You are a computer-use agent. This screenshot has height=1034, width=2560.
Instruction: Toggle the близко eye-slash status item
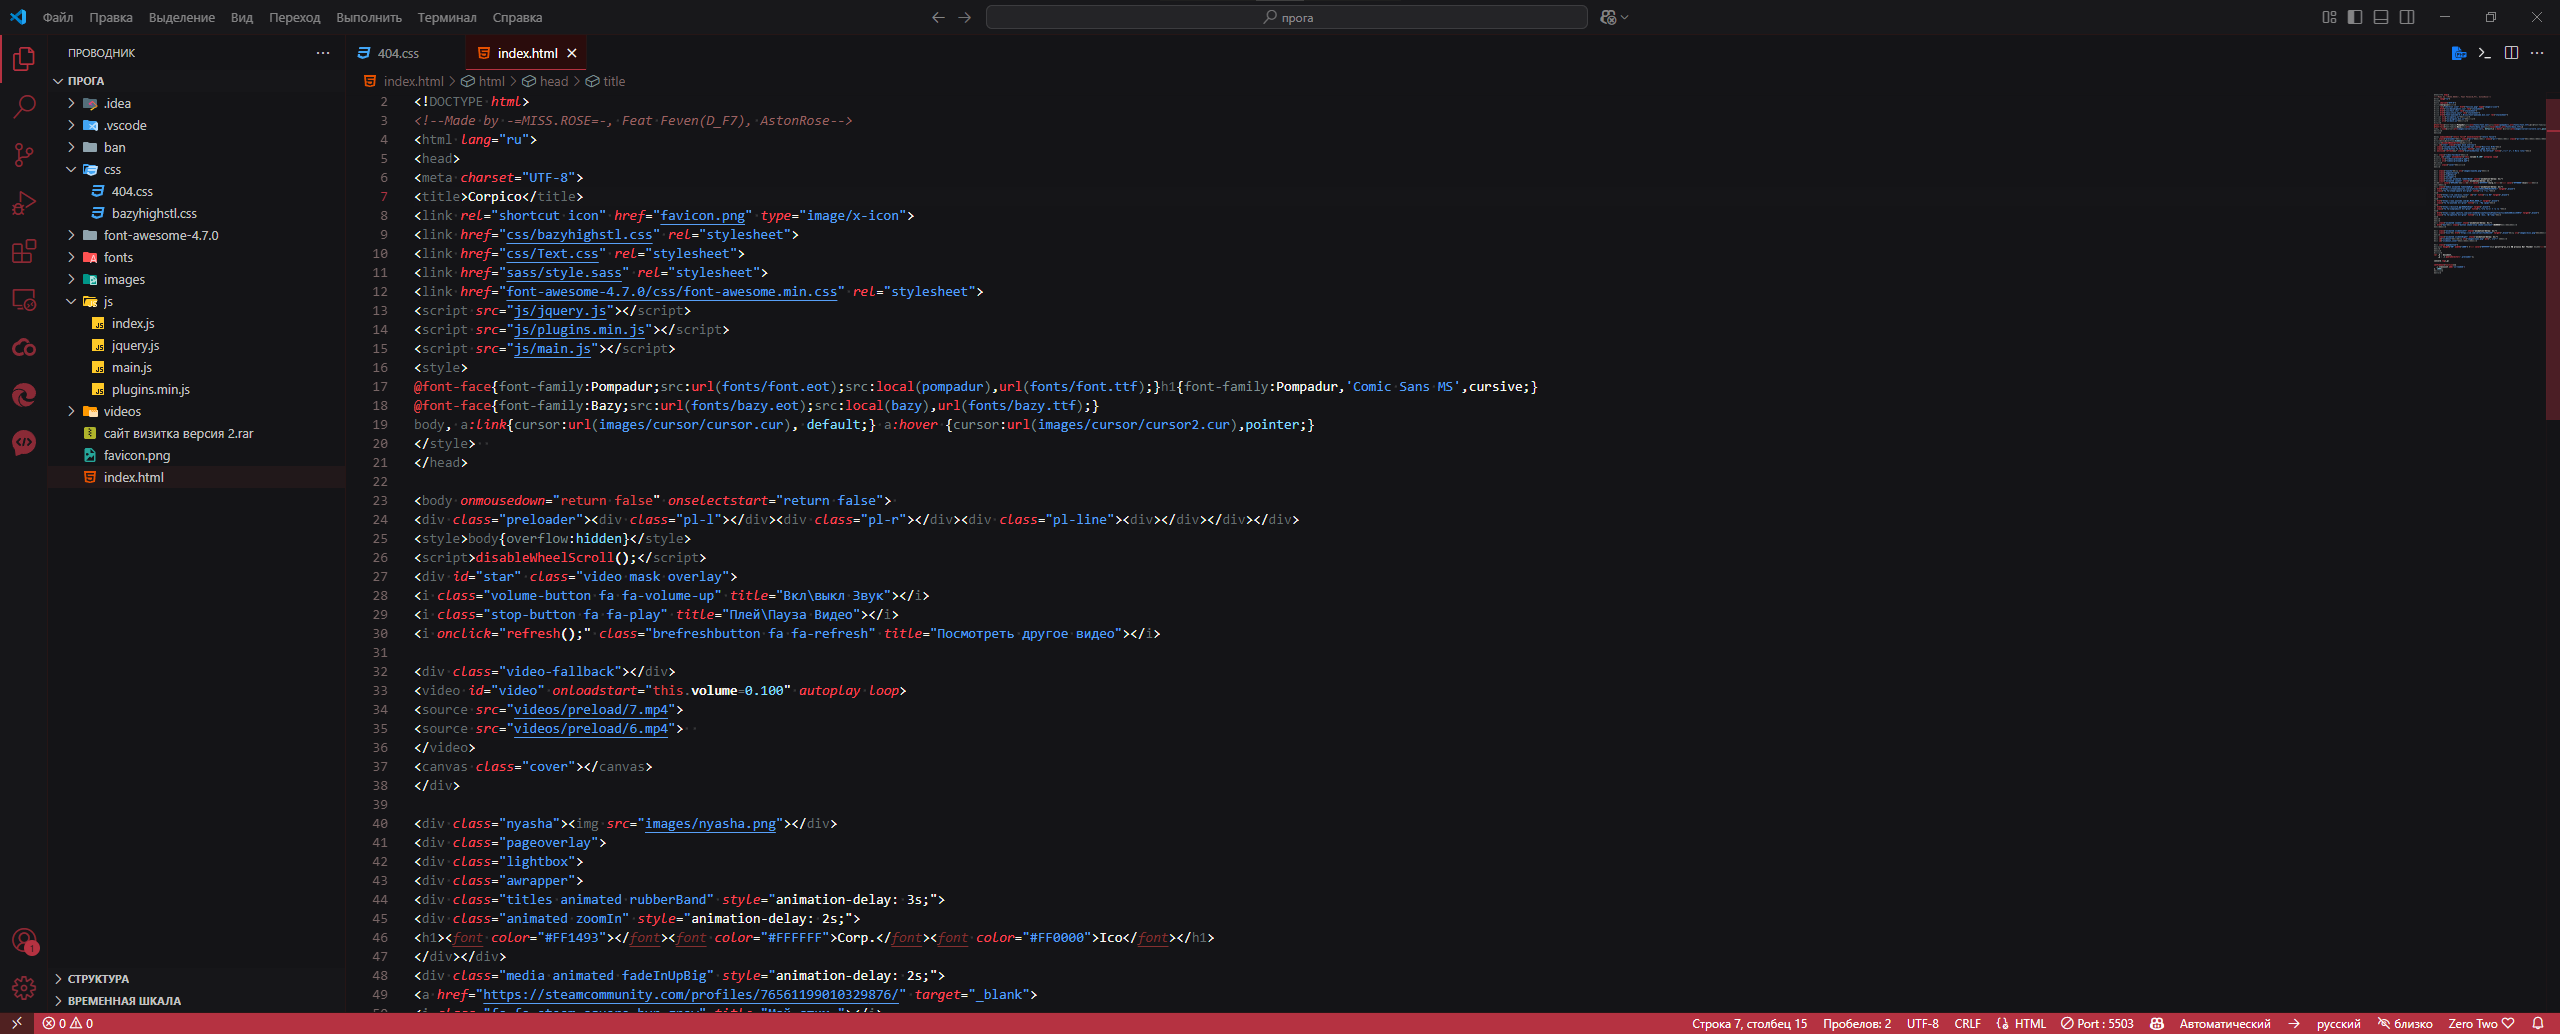pos(2405,1023)
